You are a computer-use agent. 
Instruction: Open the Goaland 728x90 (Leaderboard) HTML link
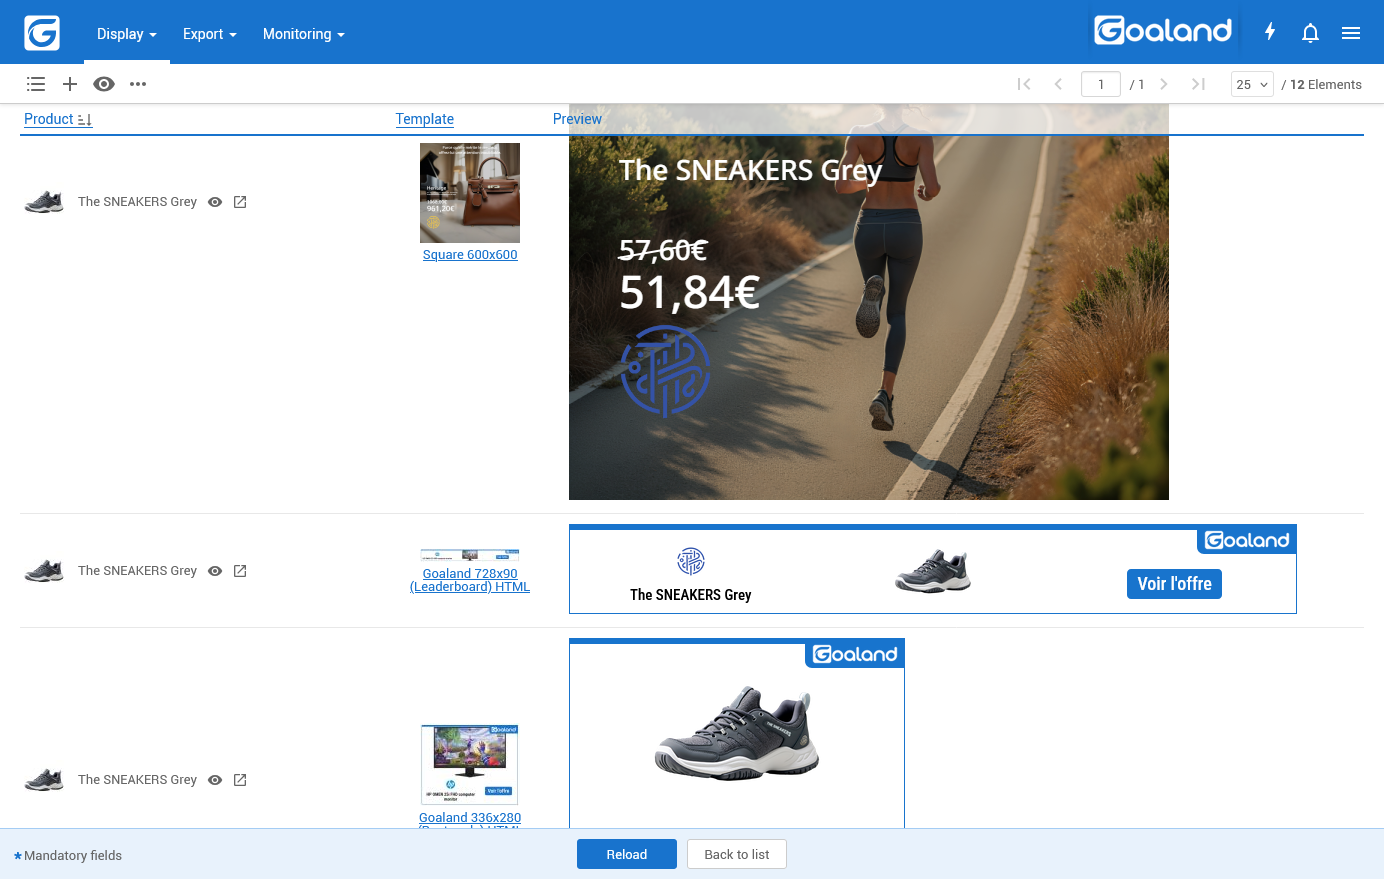[470, 580]
